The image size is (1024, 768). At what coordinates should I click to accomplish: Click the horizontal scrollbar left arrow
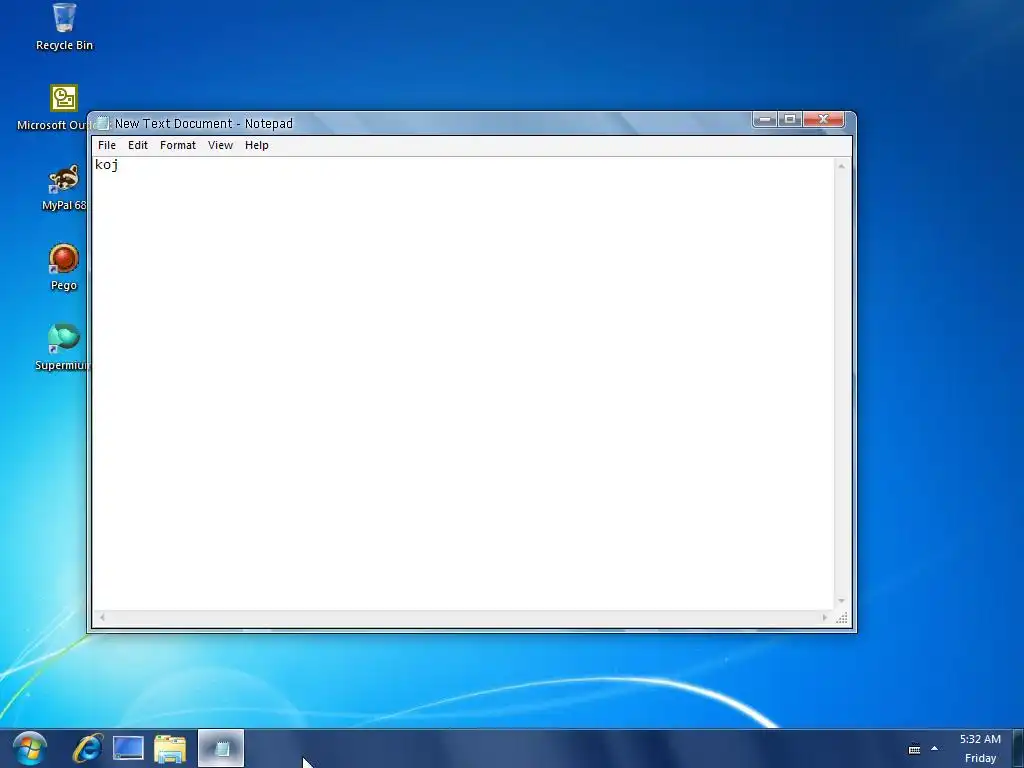click(102, 617)
